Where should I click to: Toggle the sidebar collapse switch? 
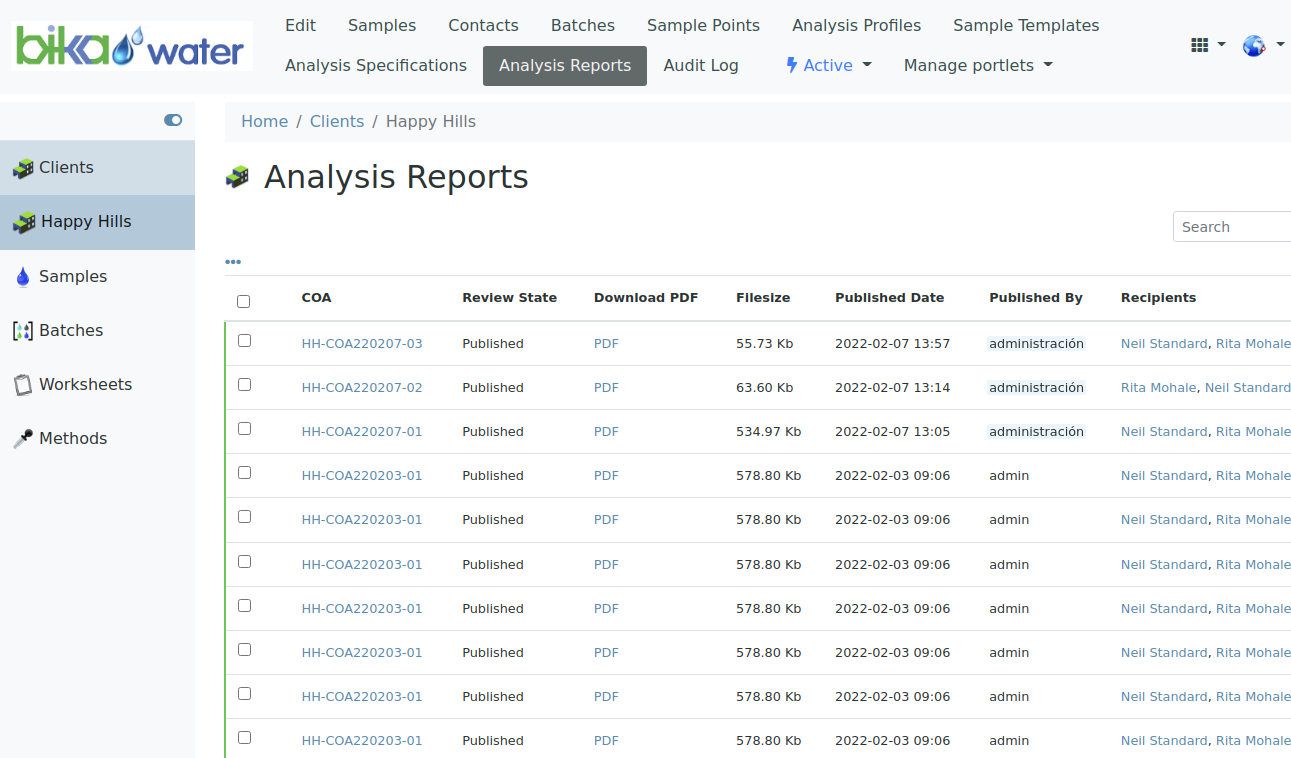pos(173,120)
